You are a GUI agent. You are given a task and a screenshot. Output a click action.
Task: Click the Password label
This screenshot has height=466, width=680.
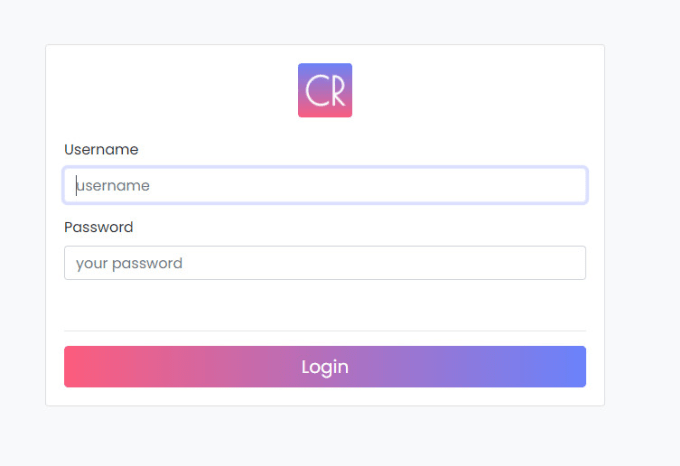tap(98, 227)
